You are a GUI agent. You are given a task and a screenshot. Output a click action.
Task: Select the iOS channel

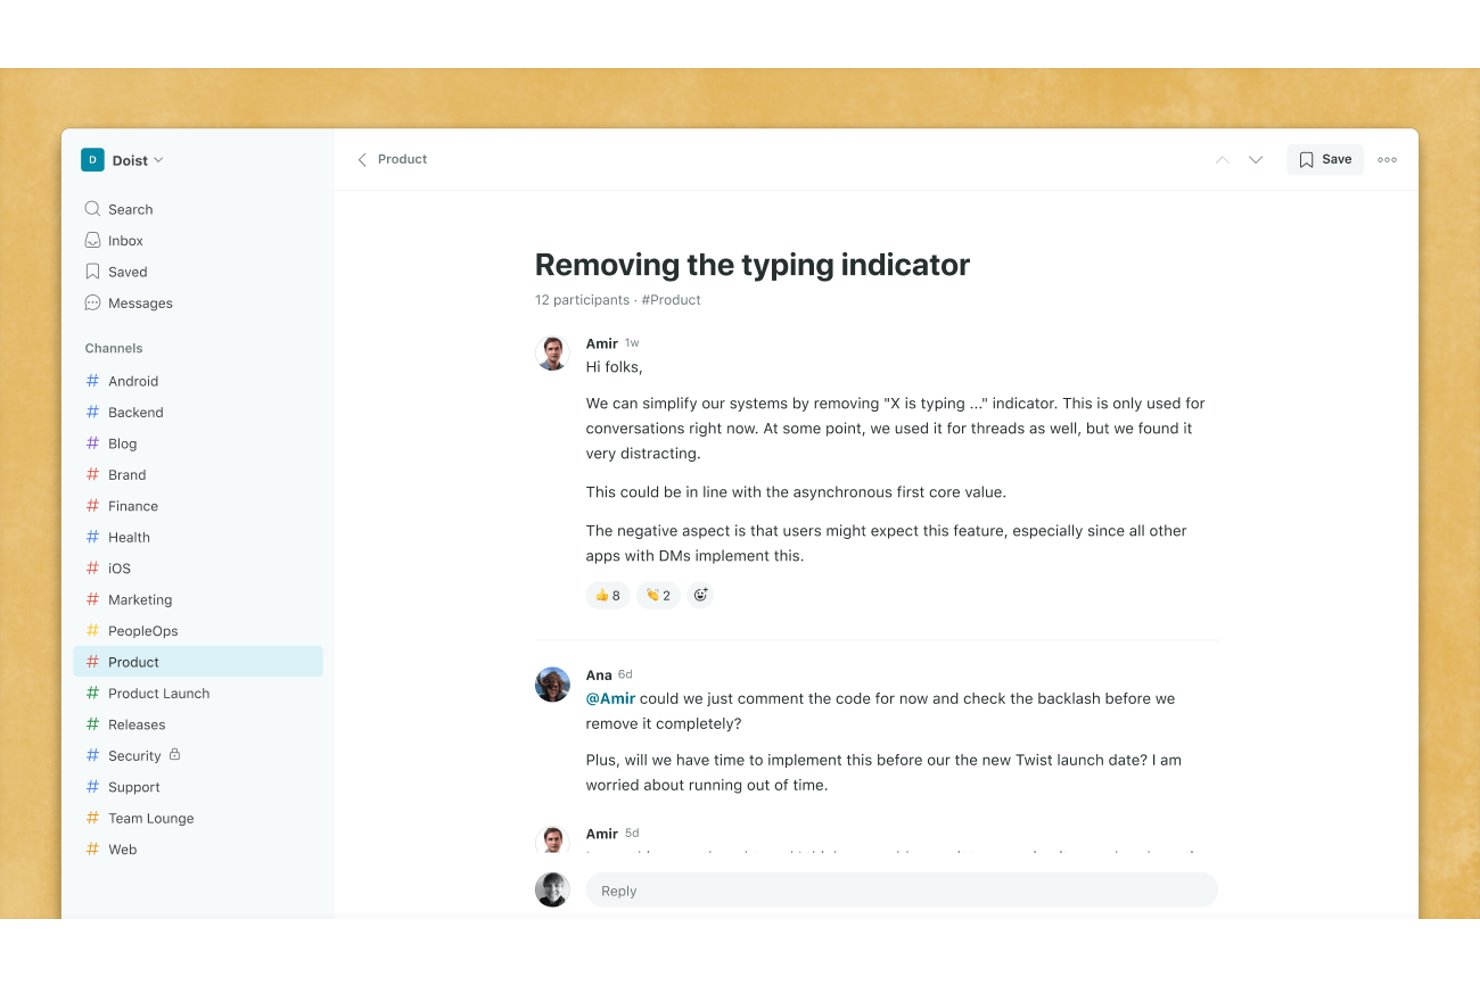[198, 568]
